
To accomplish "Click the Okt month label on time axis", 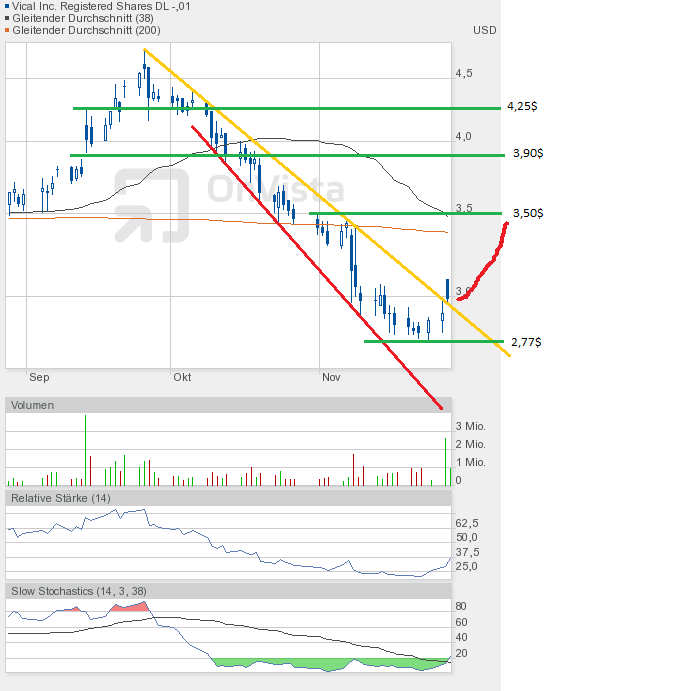I will [182, 377].
